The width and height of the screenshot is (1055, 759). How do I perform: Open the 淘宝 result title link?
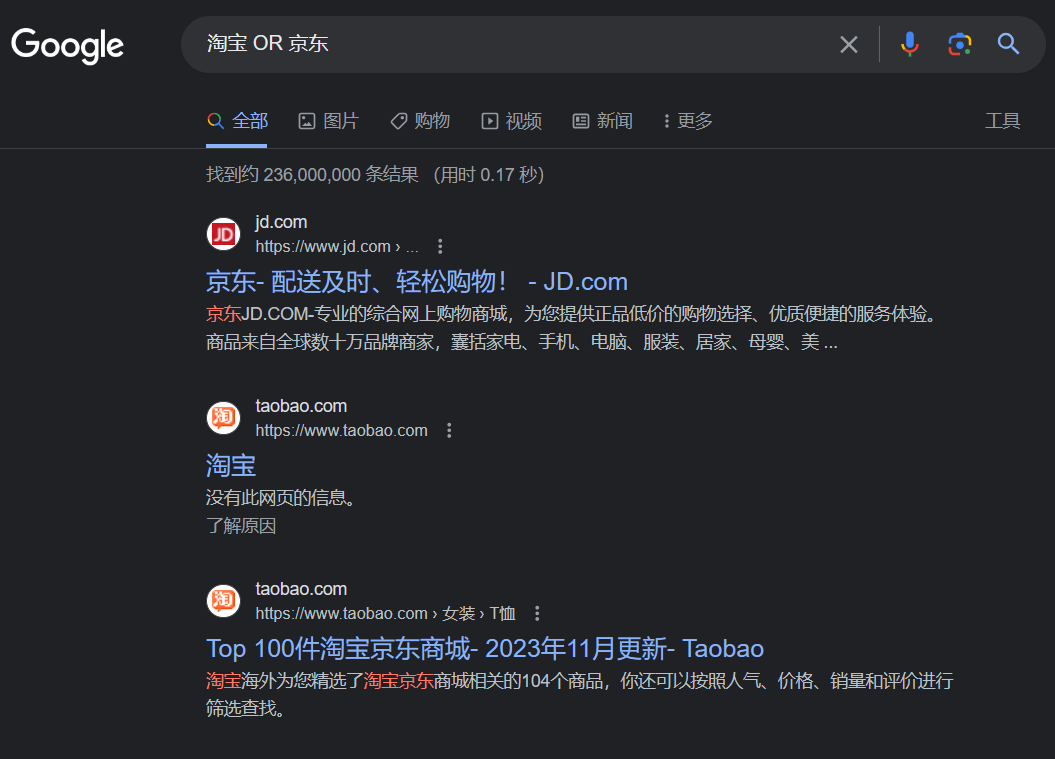pos(231,465)
